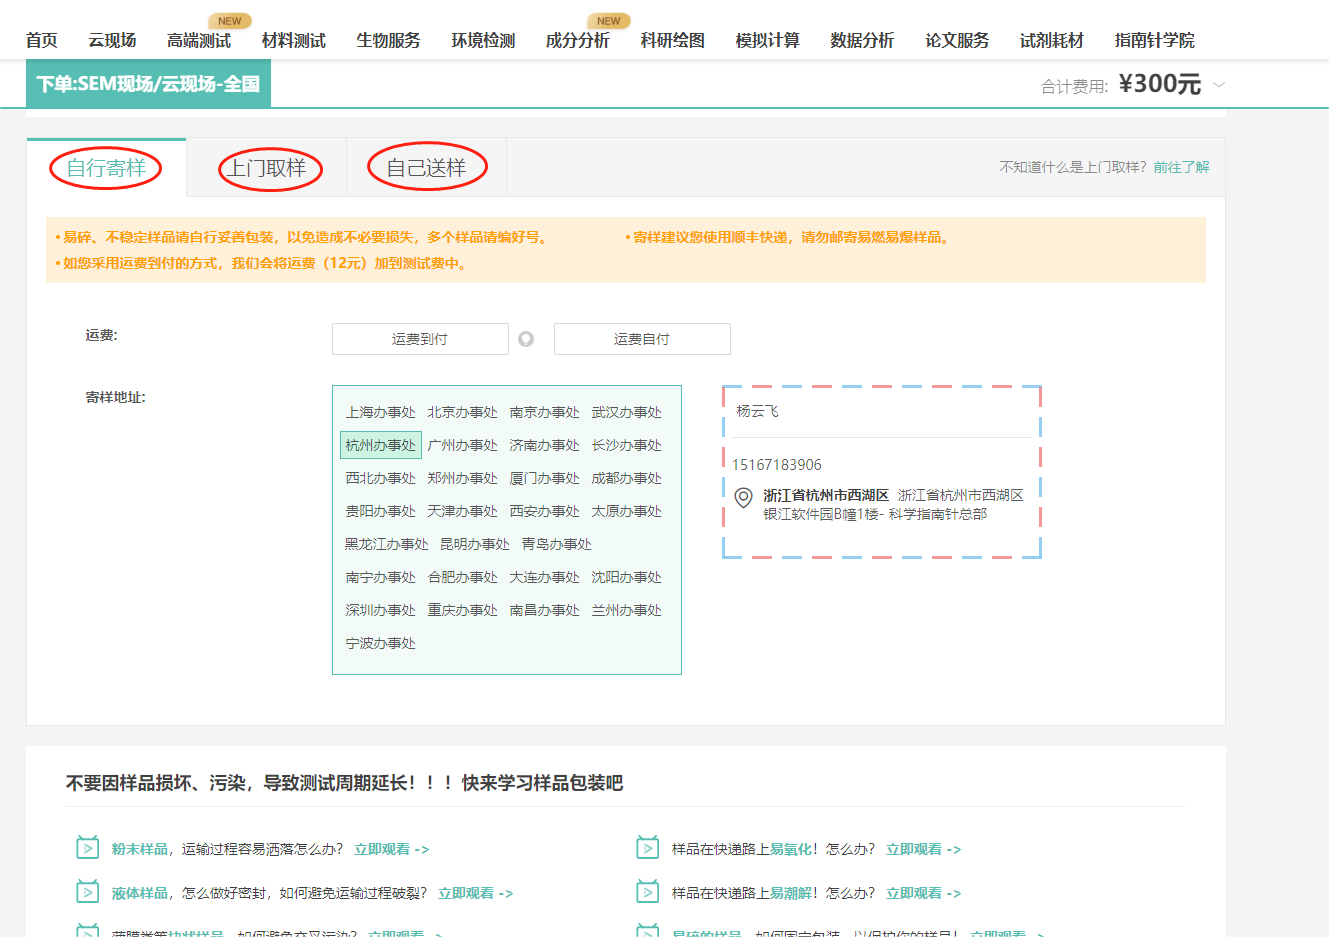Viewport: 1329px width, 937px height.
Task: Switch to the 自己送样 tab
Action: (427, 167)
